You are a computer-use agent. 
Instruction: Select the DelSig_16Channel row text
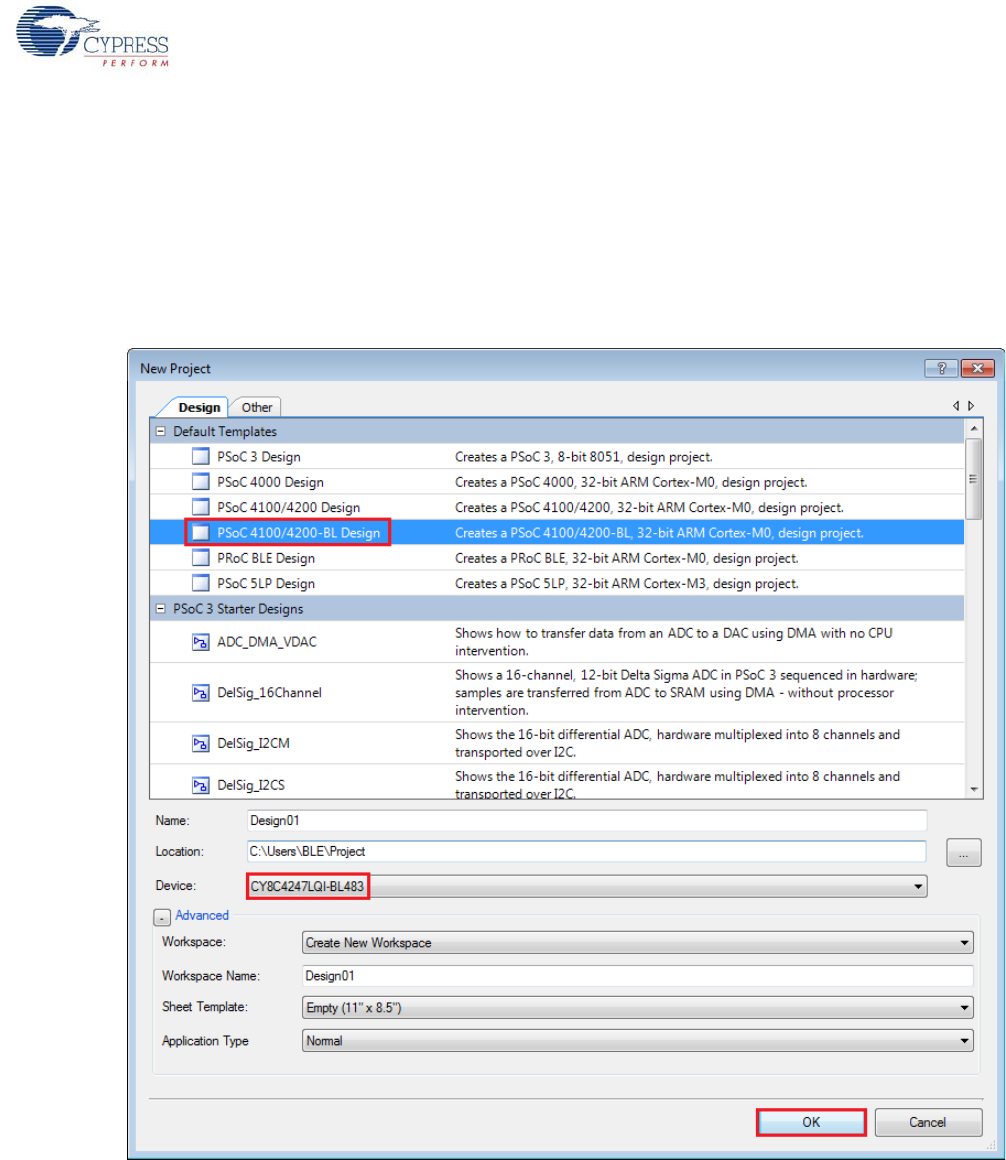tap(270, 693)
